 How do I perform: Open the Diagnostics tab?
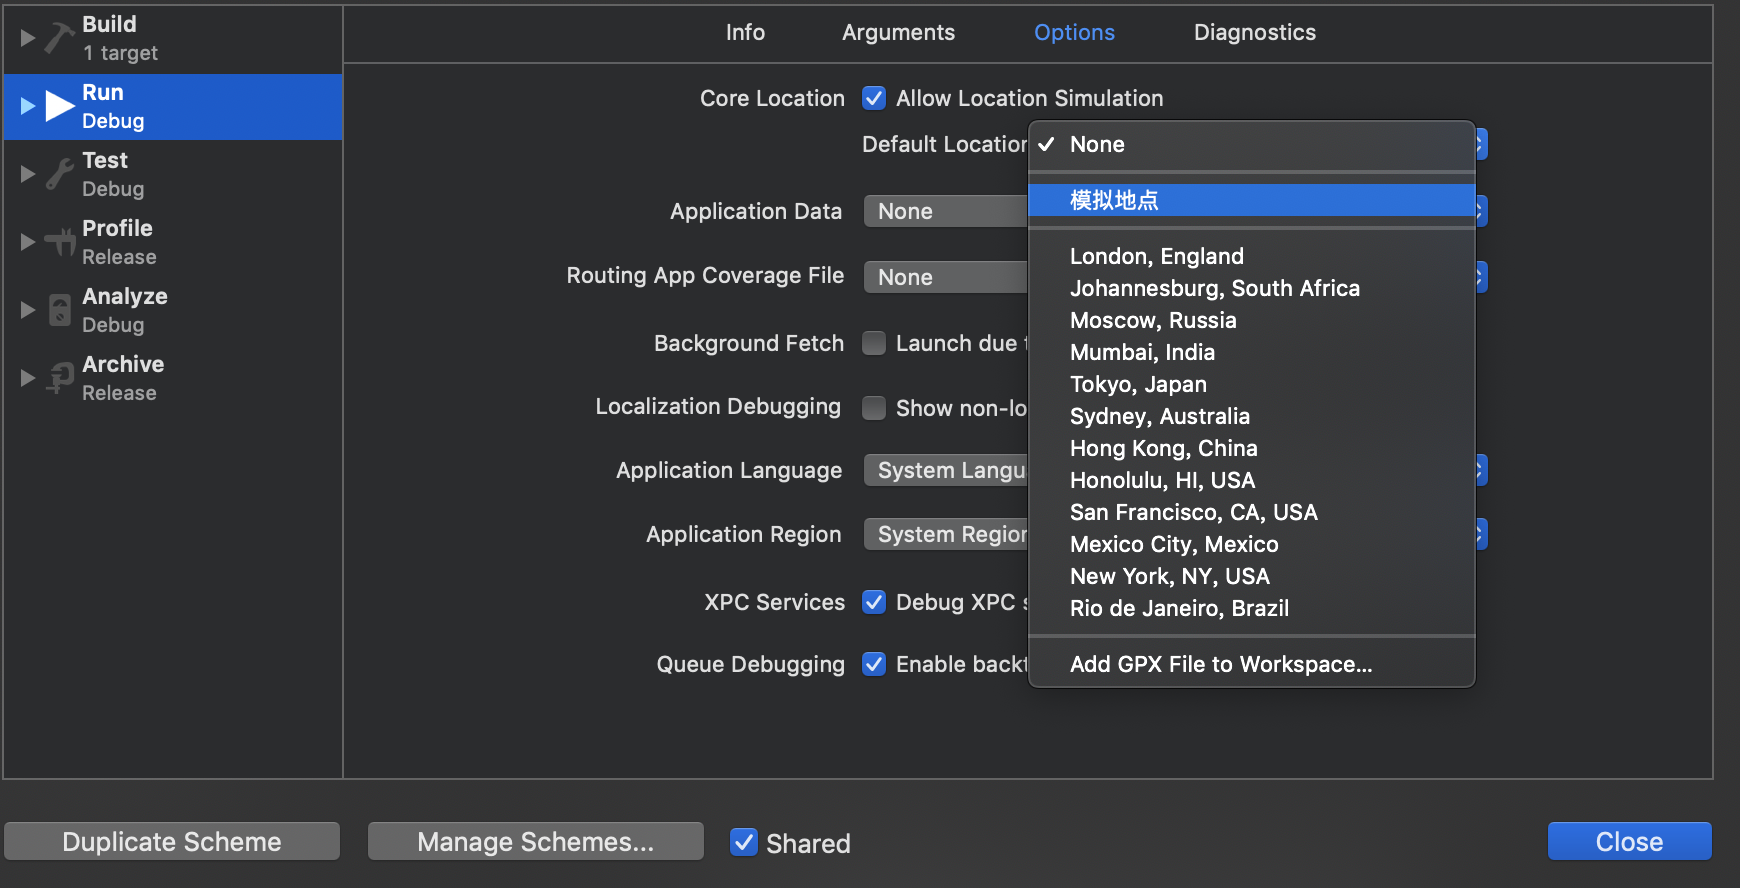click(x=1254, y=32)
